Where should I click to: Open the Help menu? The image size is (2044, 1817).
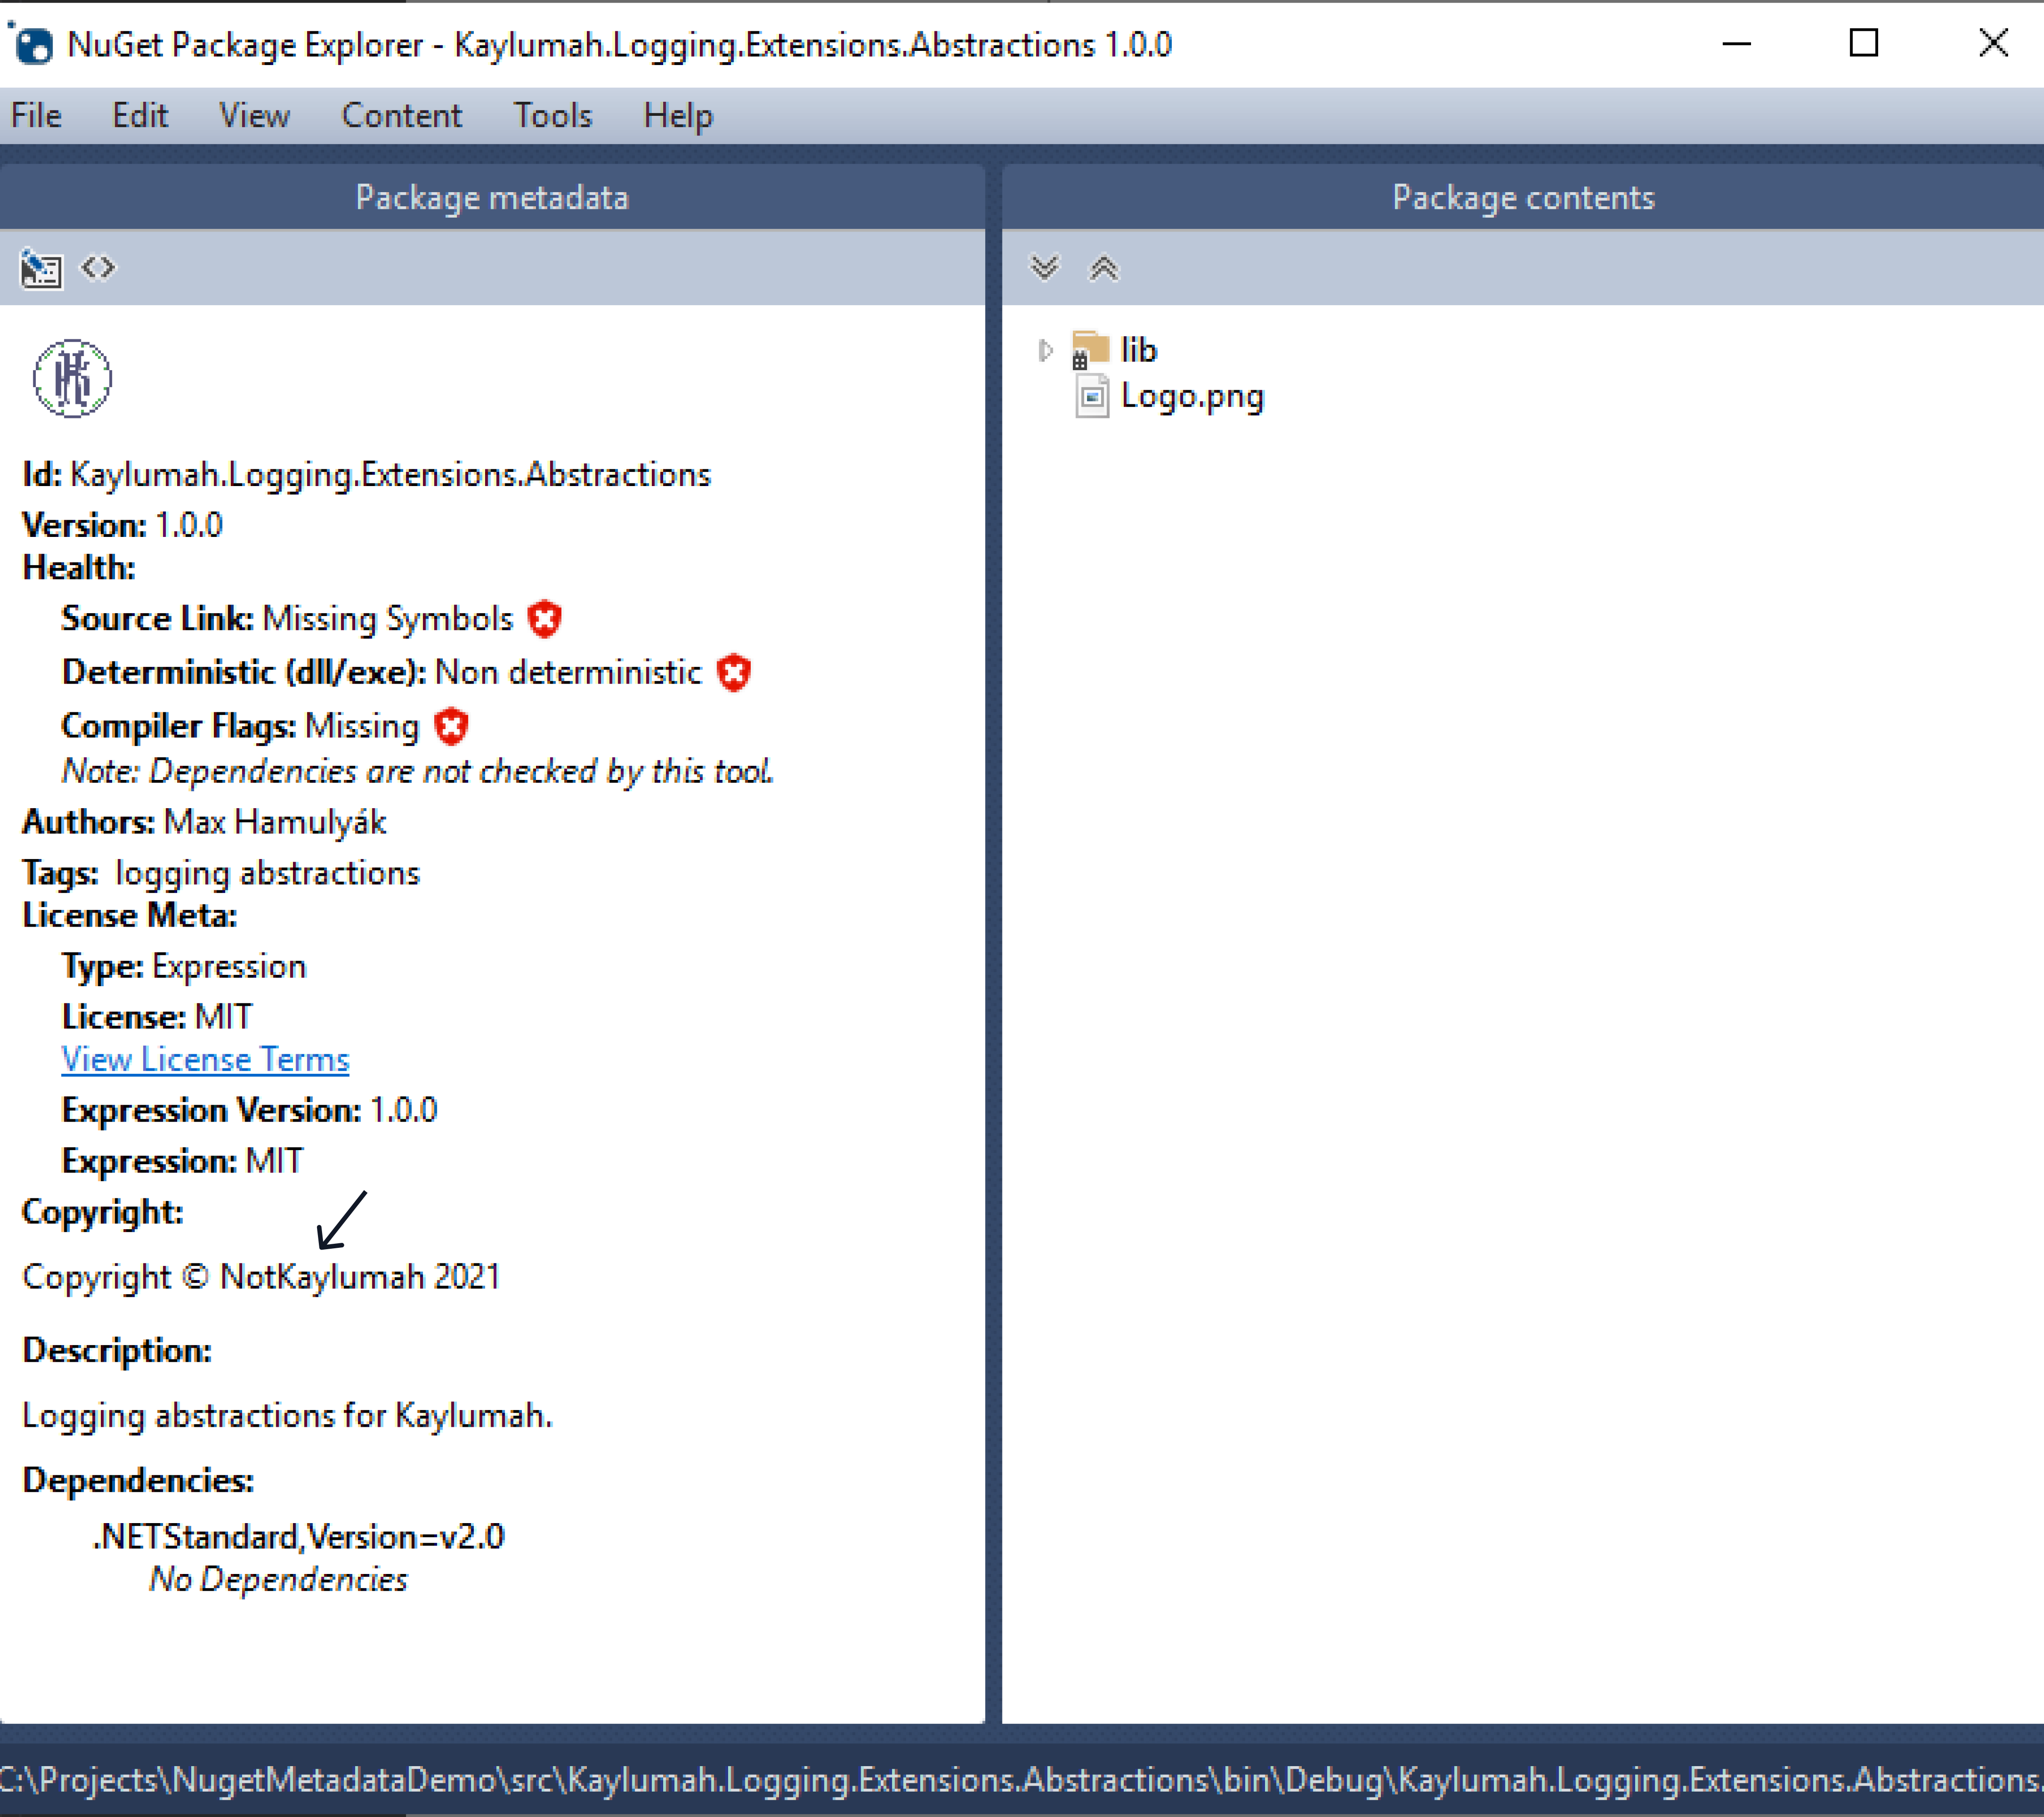[x=678, y=116]
